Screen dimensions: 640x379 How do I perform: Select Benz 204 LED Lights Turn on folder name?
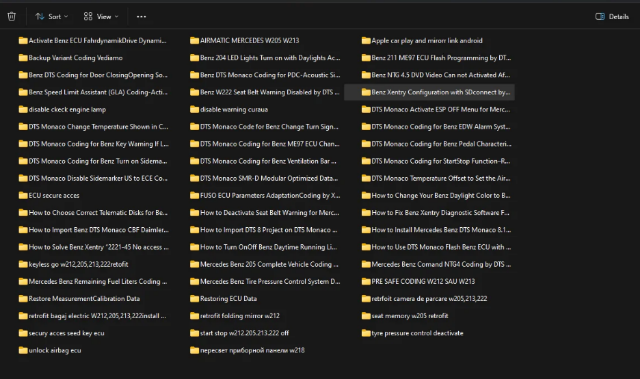click(270, 58)
